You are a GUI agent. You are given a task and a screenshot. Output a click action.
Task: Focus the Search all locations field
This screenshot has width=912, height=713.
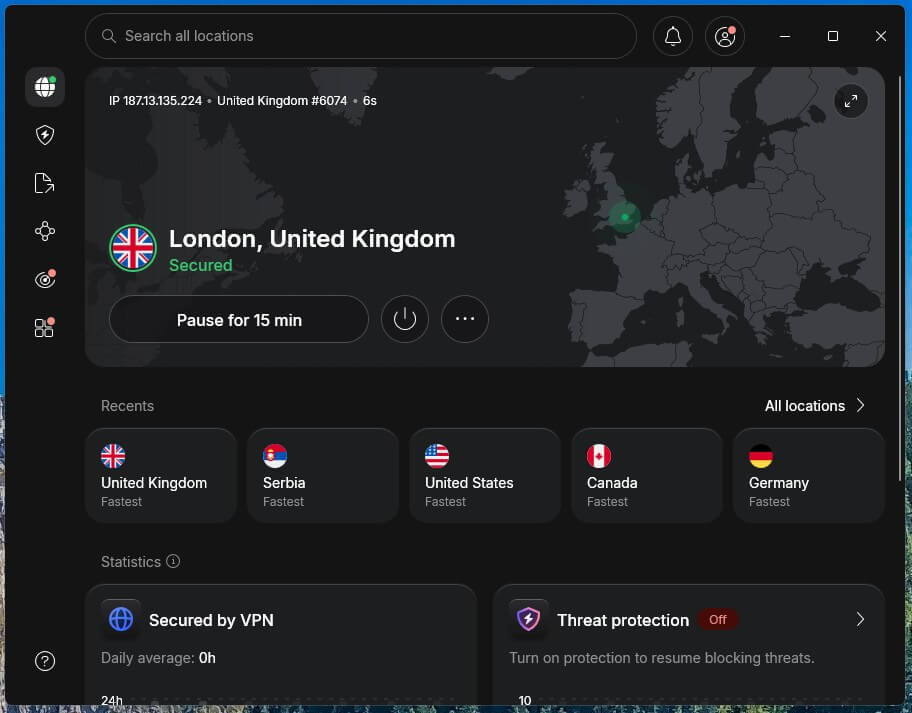tap(361, 36)
